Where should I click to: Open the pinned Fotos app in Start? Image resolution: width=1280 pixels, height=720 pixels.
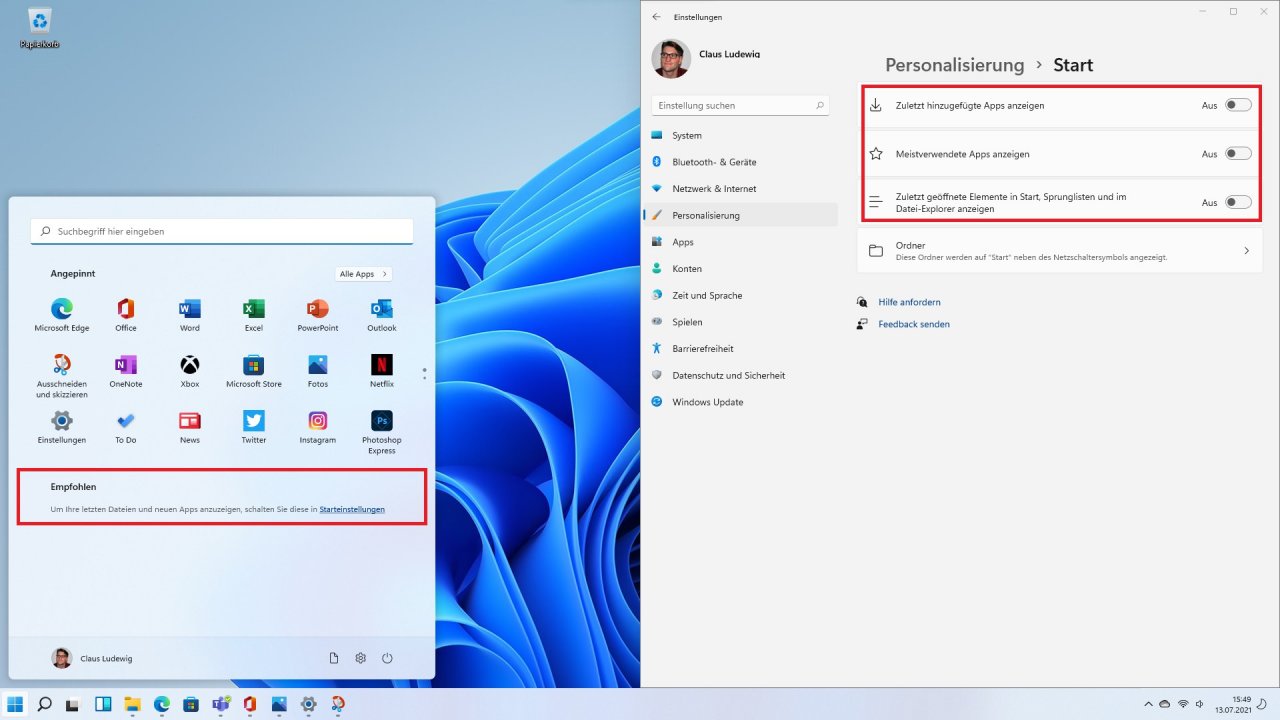point(318,370)
